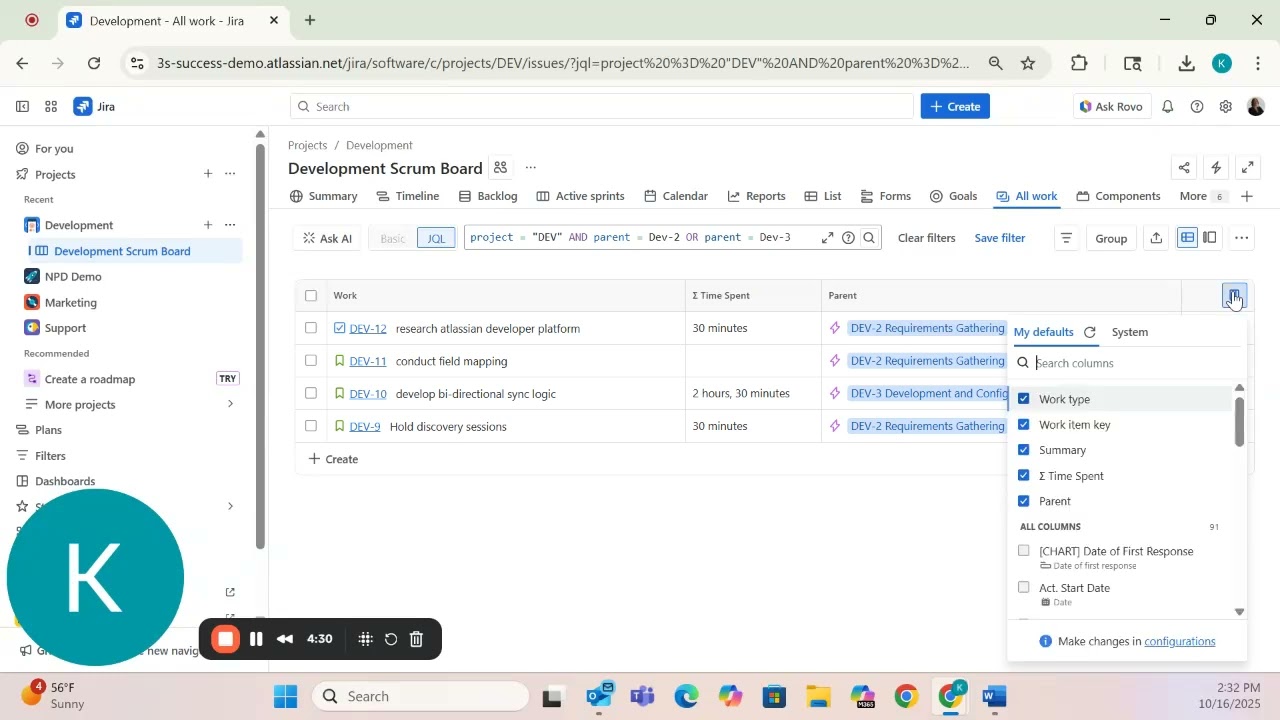
Task: Uncheck the Summary column
Action: tap(1023, 450)
